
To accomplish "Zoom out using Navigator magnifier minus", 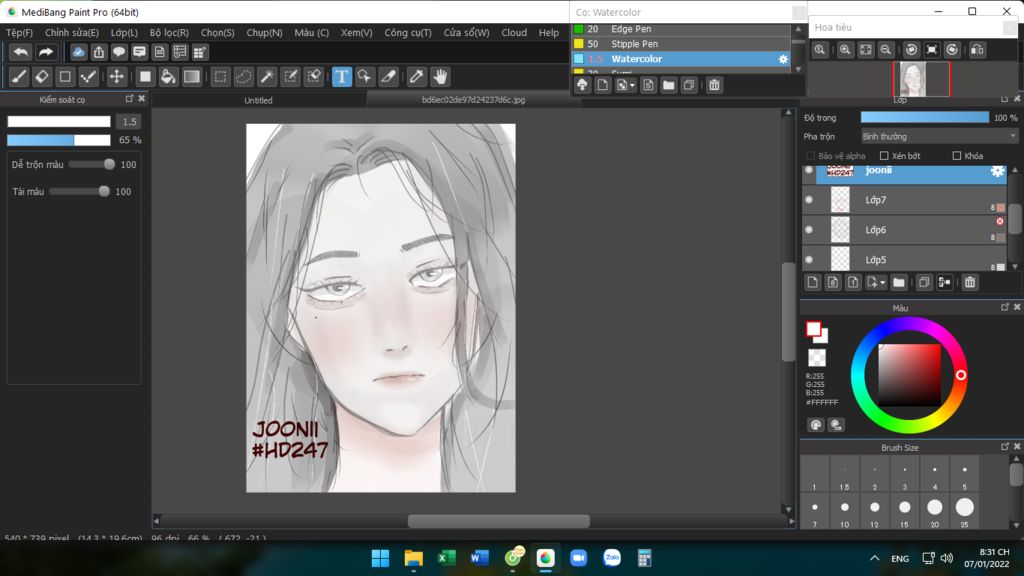I will click(x=886, y=50).
